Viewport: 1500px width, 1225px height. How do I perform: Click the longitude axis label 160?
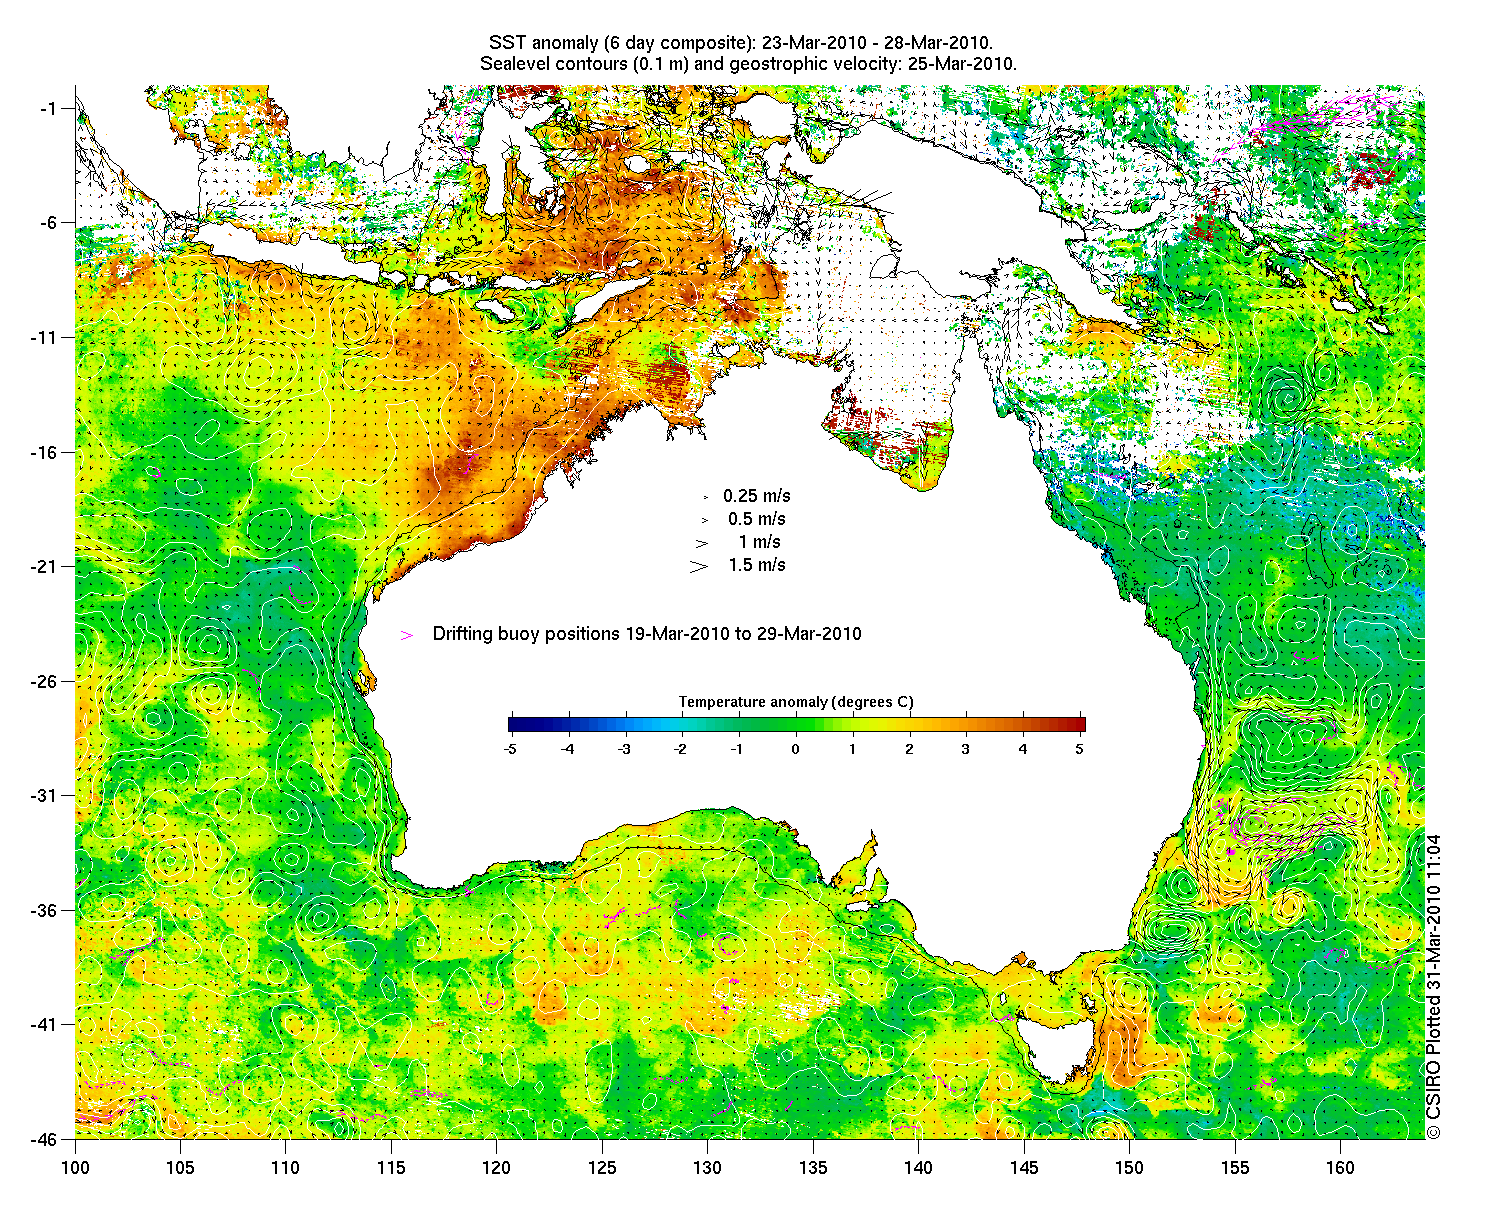pos(1340,1167)
